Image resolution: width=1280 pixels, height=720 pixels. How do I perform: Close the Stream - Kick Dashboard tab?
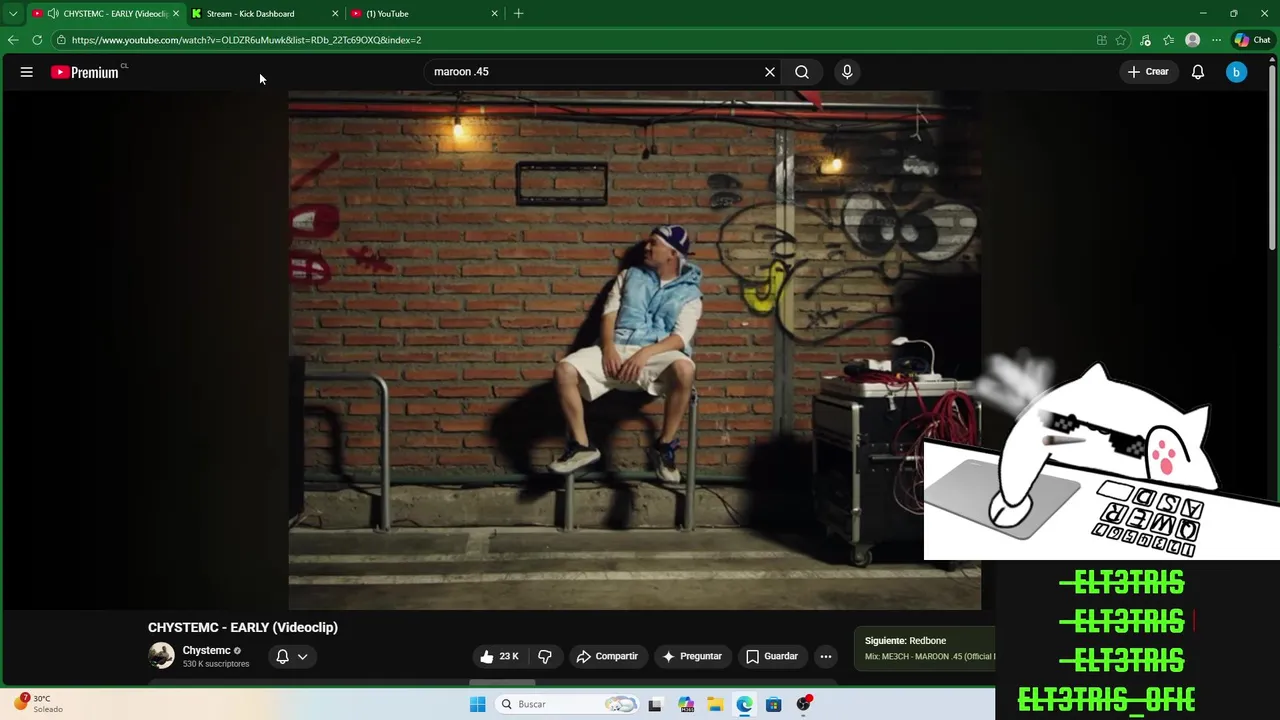pyautogui.click(x=335, y=14)
